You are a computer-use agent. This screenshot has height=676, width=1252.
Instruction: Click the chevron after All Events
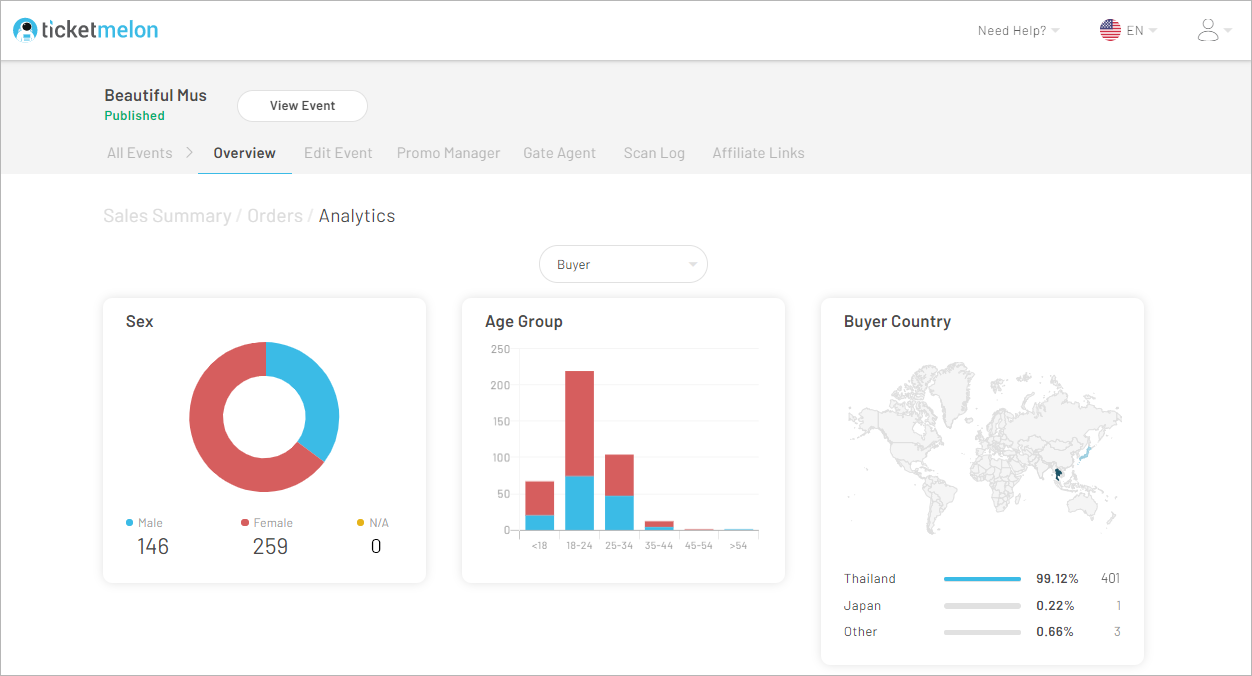(x=189, y=153)
